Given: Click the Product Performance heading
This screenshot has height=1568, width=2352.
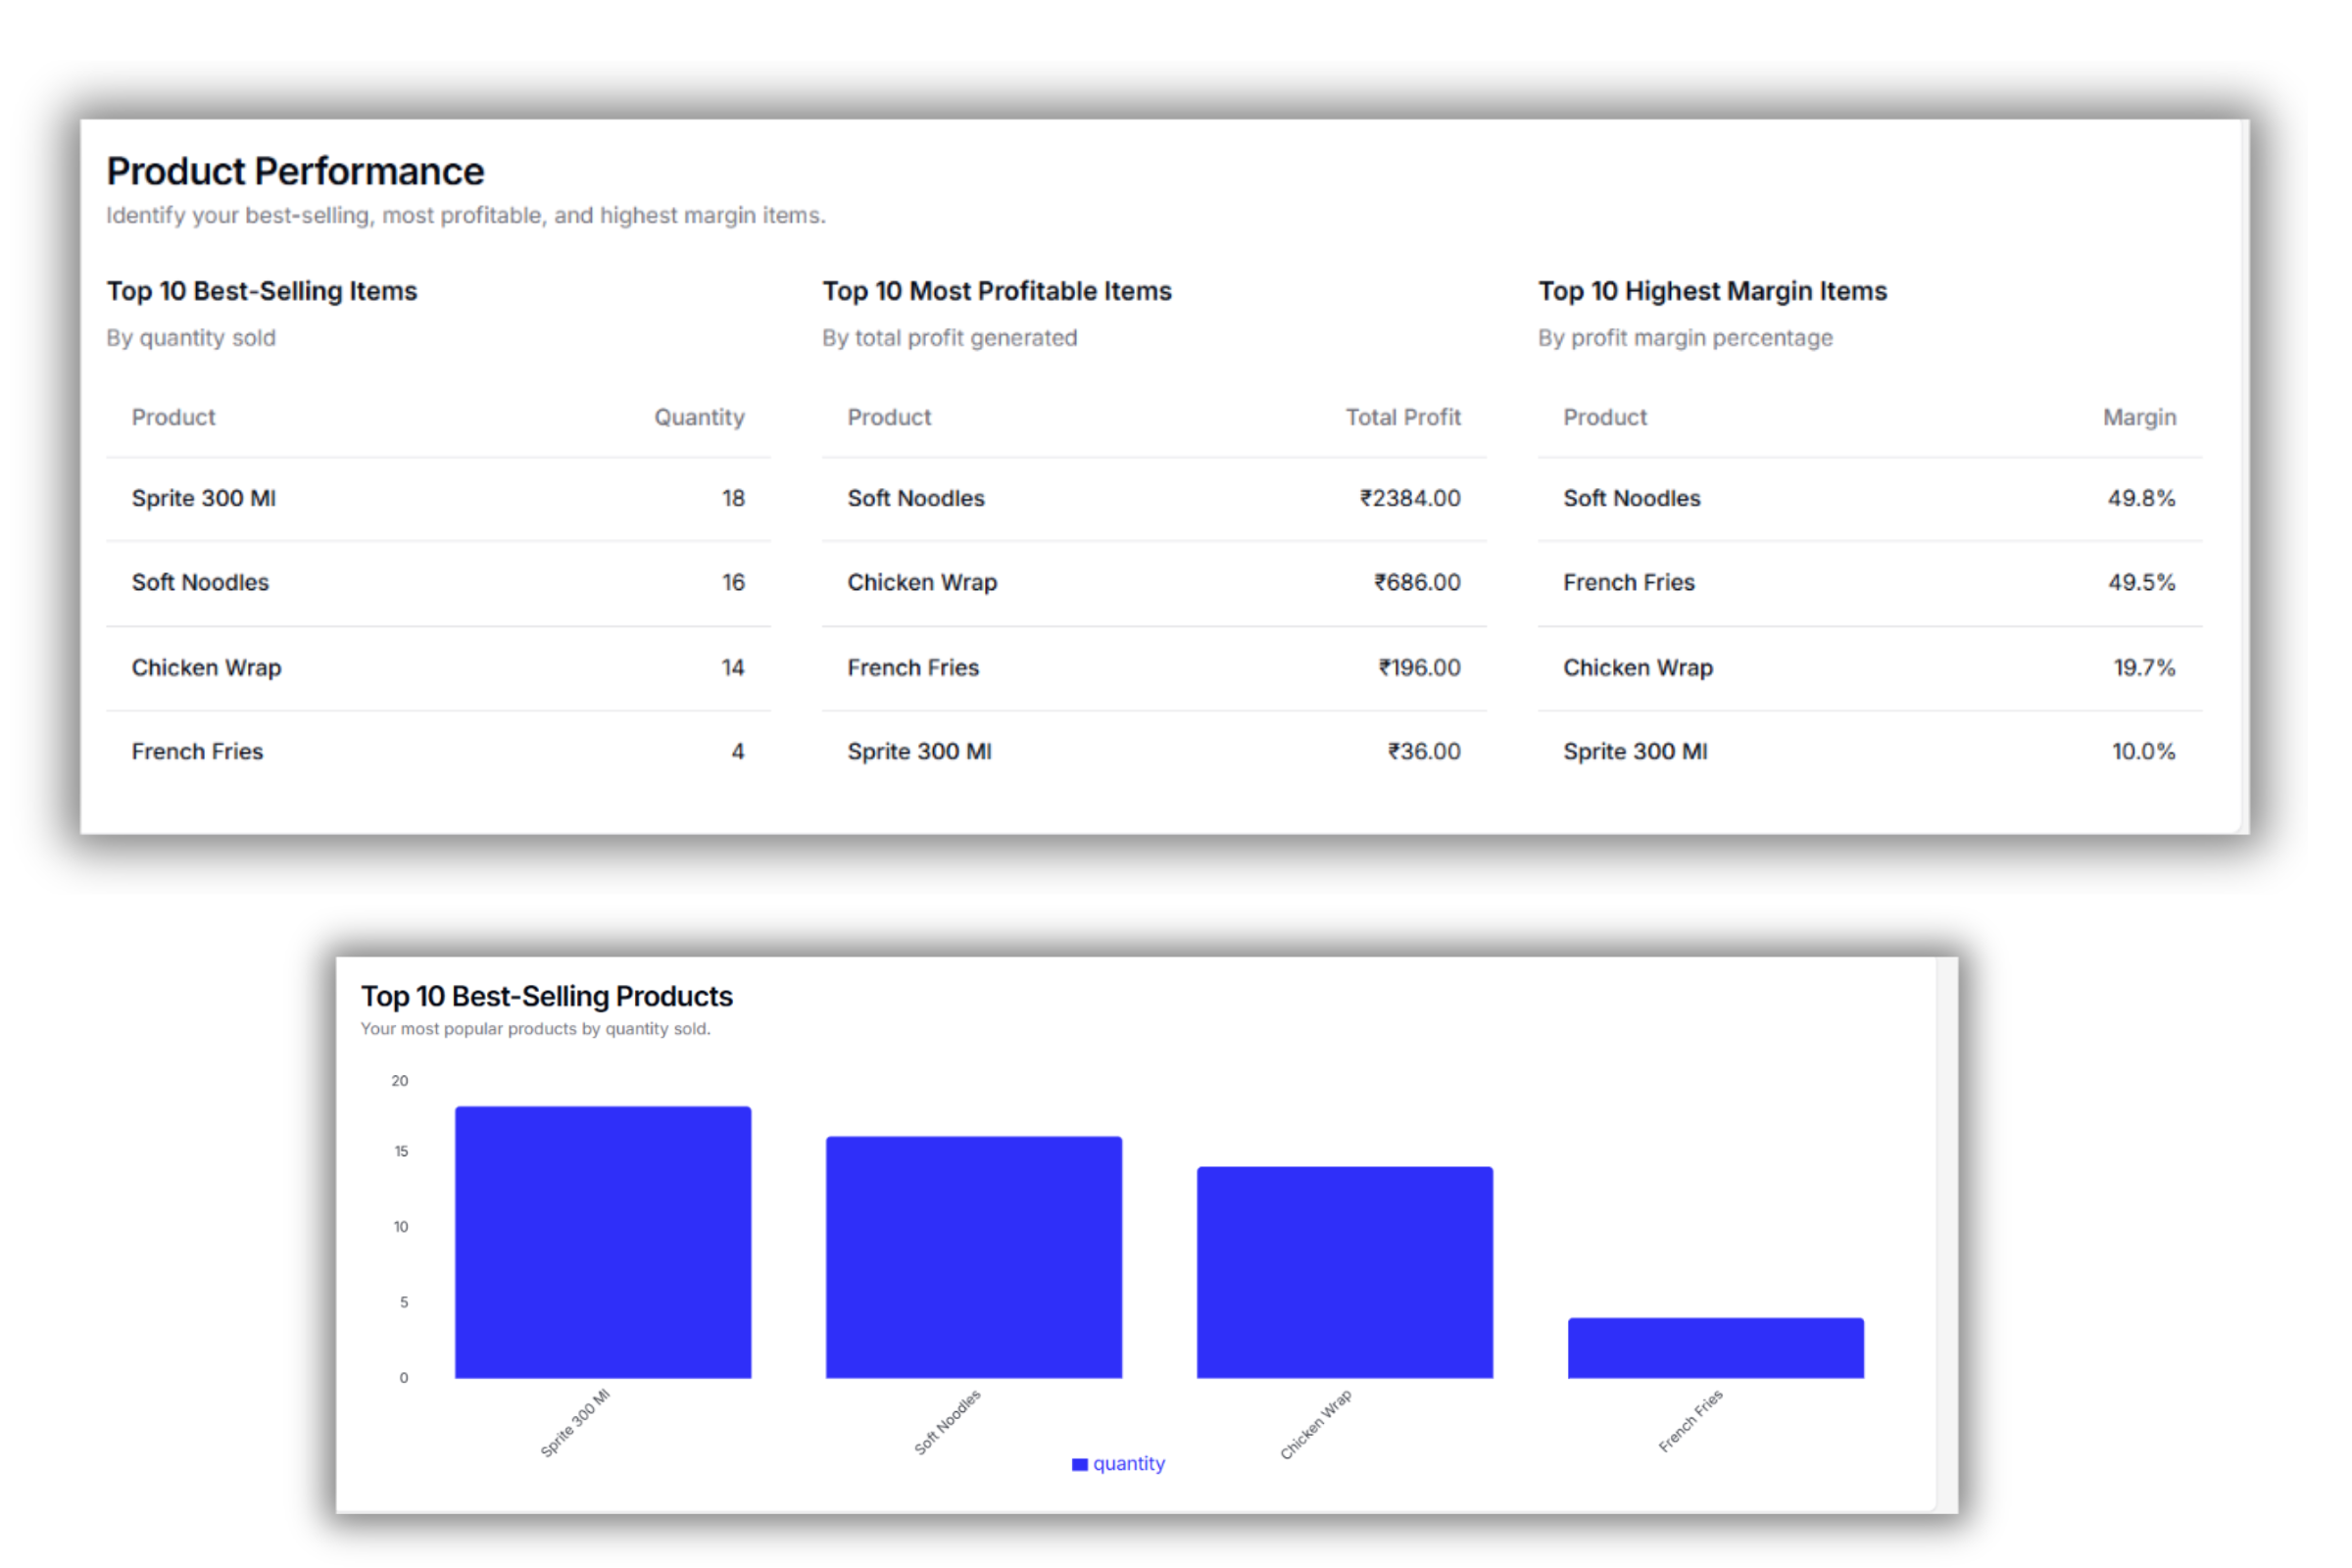Looking at the screenshot, I should [x=295, y=170].
